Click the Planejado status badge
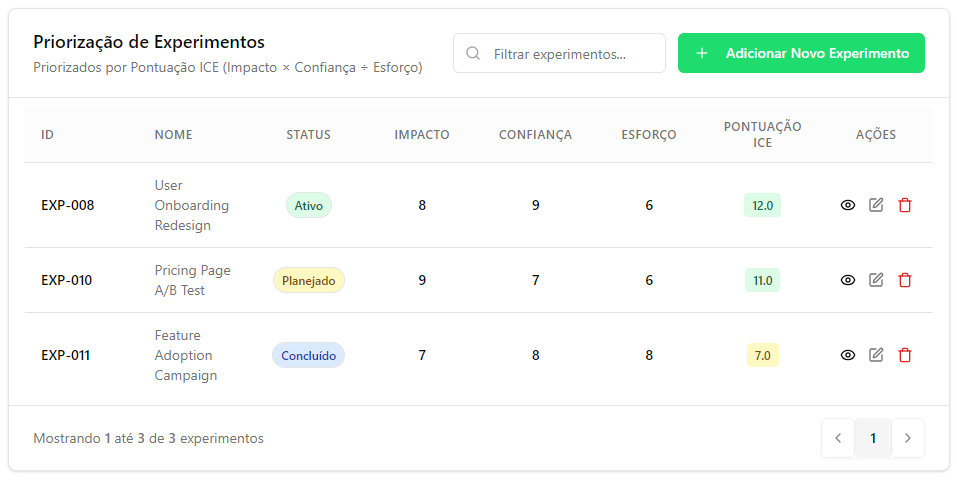957x480 pixels. point(308,280)
